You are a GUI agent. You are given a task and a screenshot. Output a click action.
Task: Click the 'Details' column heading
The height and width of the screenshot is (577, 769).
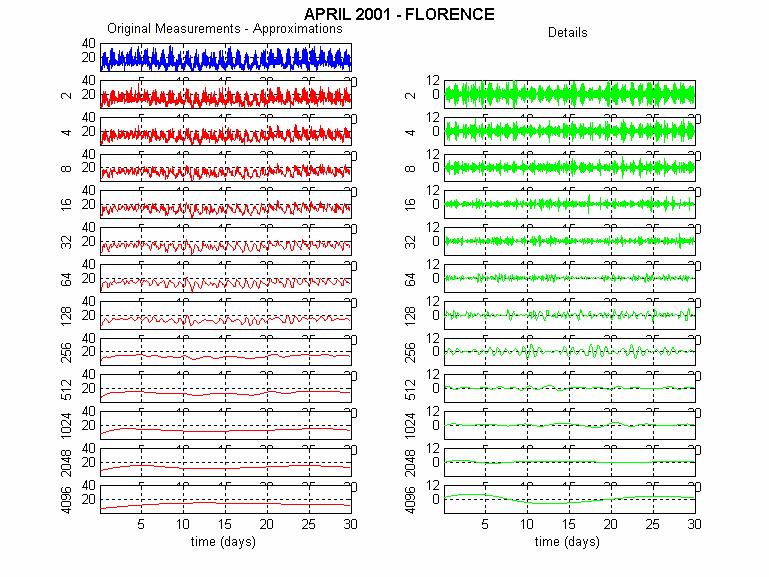[567, 32]
